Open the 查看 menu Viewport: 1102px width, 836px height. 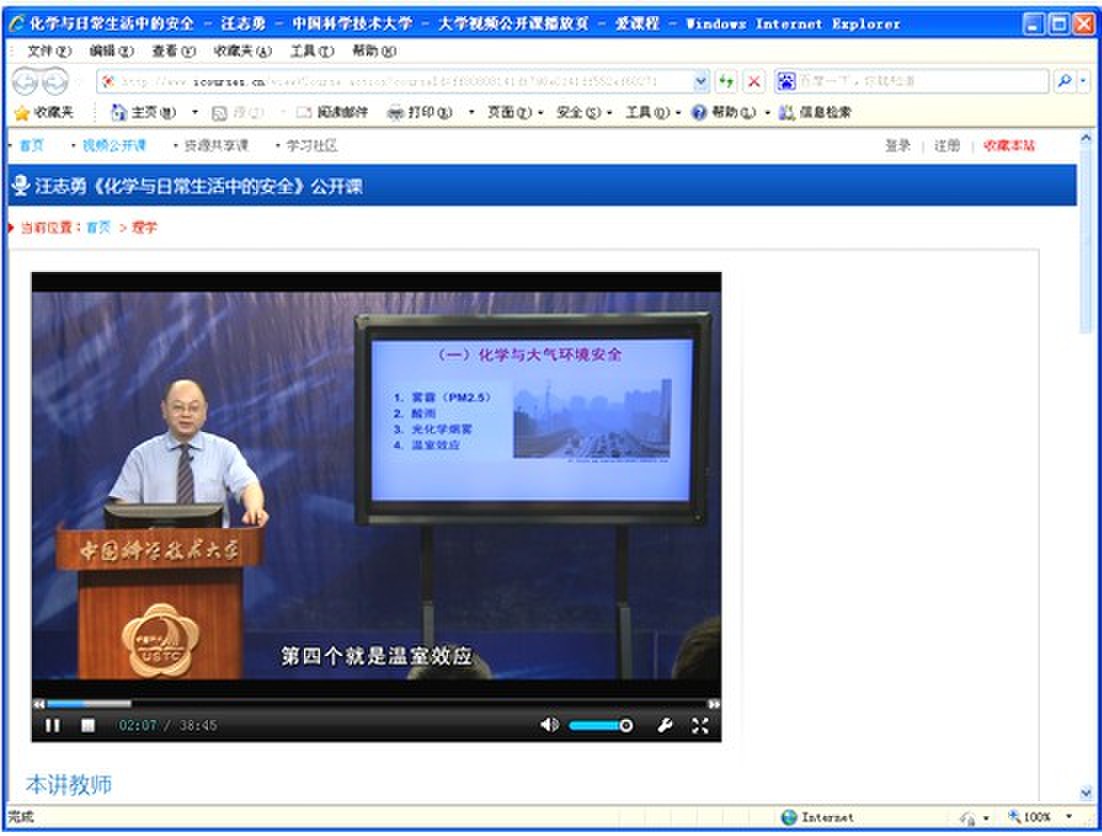point(169,50)
